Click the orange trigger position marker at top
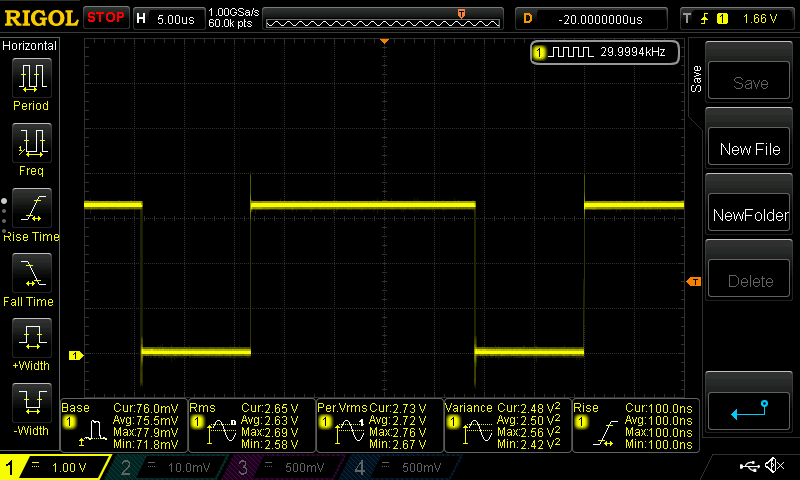Screen dimensions: 800x480 (385, 41)
